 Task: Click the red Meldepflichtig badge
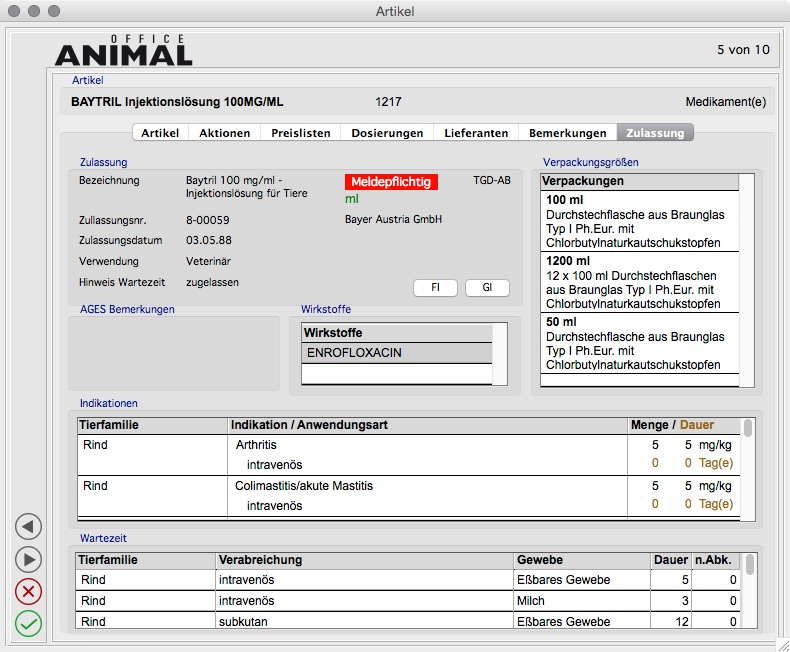point(391,182)
